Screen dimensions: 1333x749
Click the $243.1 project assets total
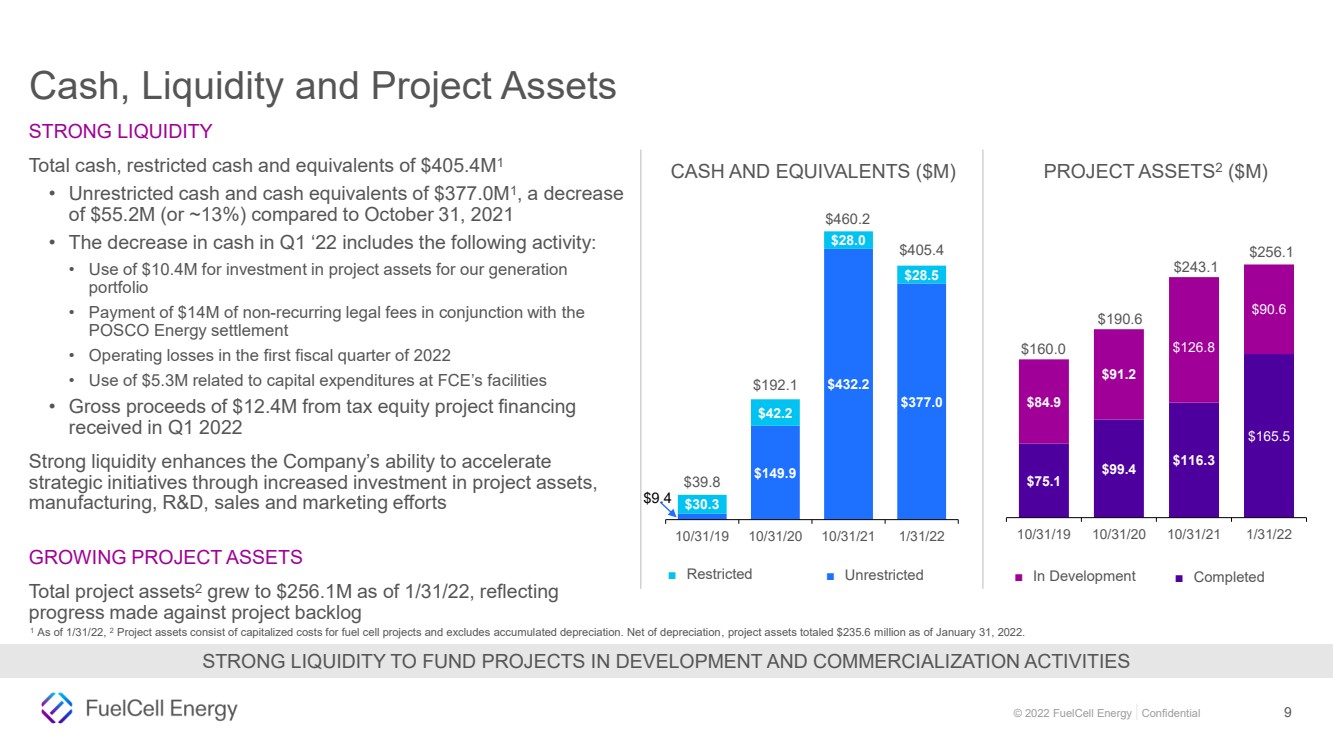[1194, 267]
